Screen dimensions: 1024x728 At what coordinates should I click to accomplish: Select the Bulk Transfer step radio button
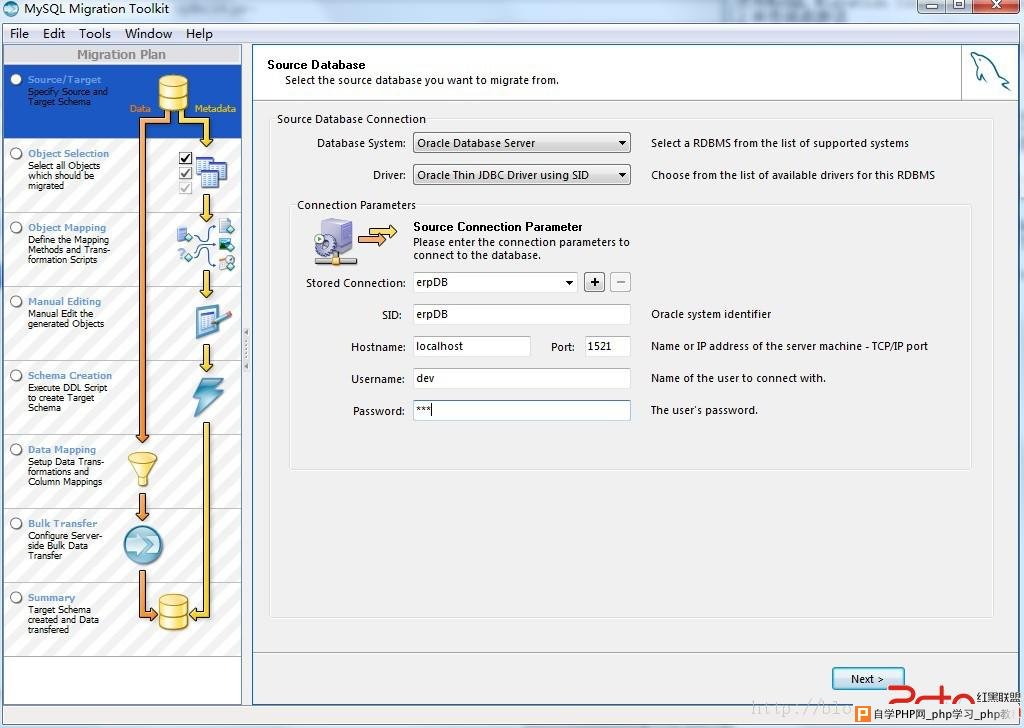pos(16,523)
